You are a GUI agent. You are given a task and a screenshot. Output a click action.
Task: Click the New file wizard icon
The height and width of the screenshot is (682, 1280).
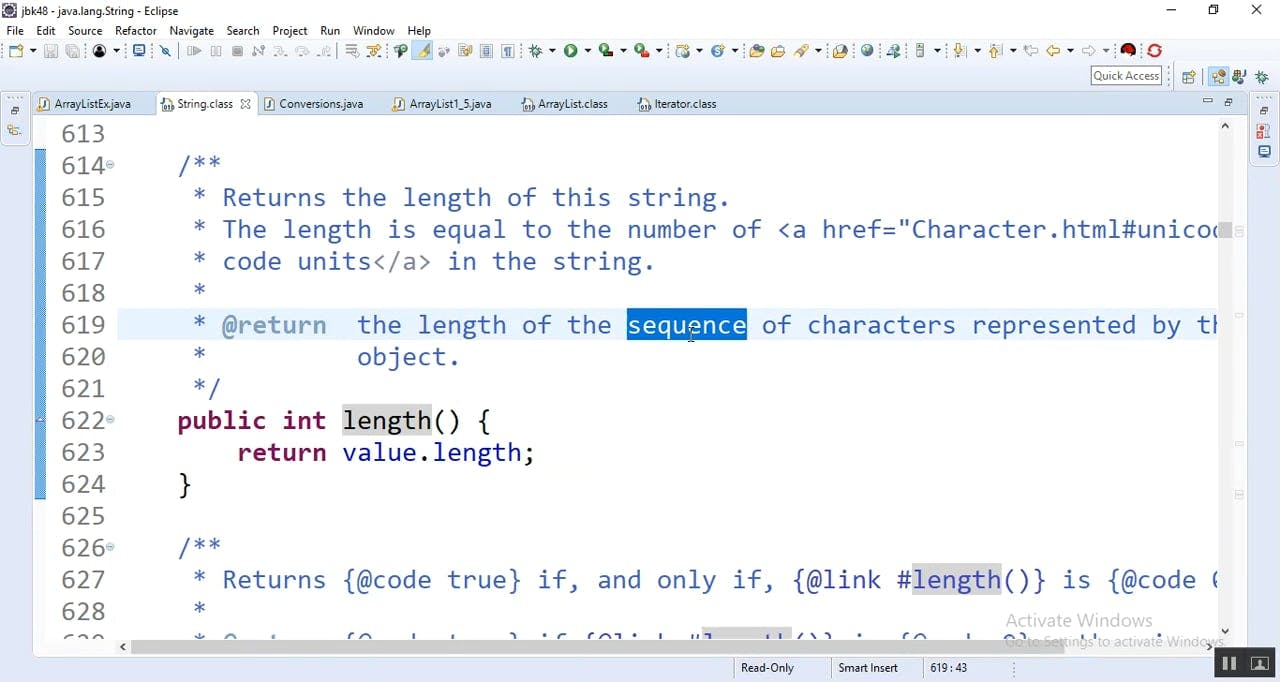pos(16,51)
